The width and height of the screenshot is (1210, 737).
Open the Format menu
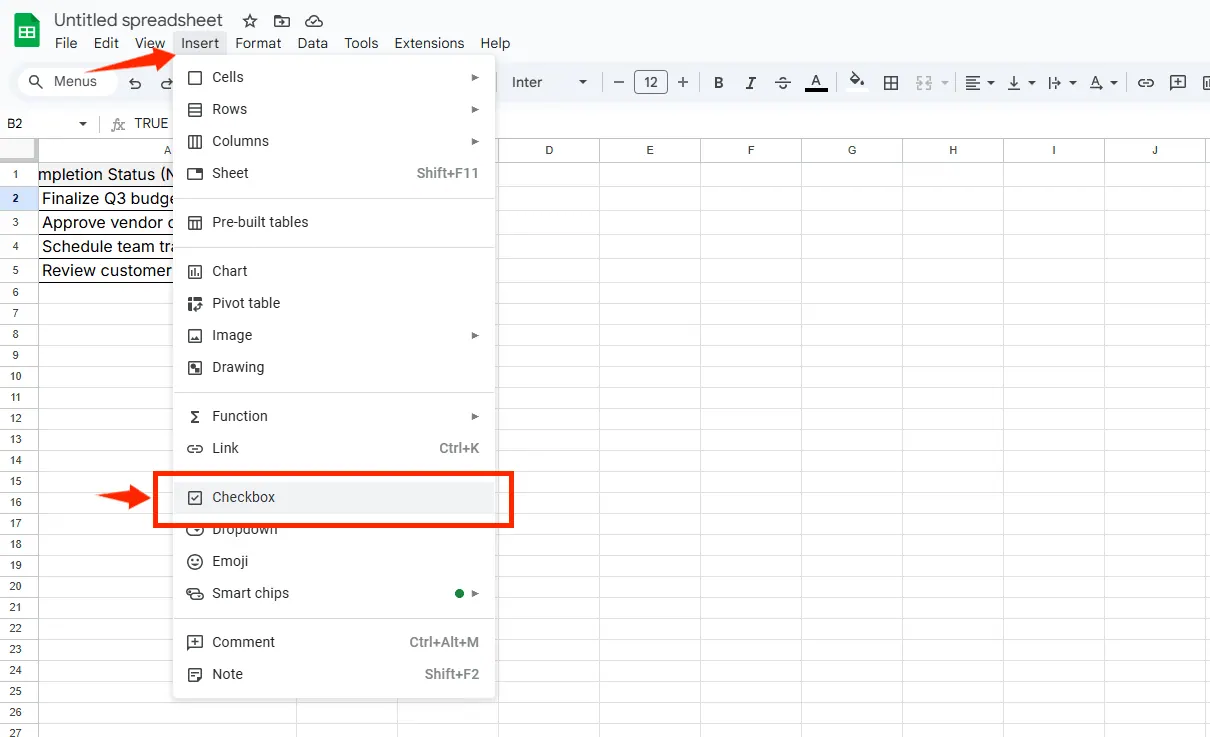[x=258, y=43]
